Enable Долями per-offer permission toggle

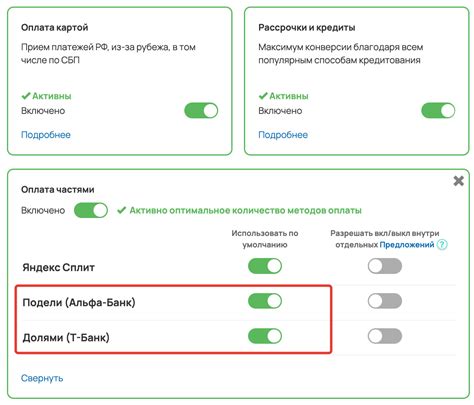(x=385, y=336)
